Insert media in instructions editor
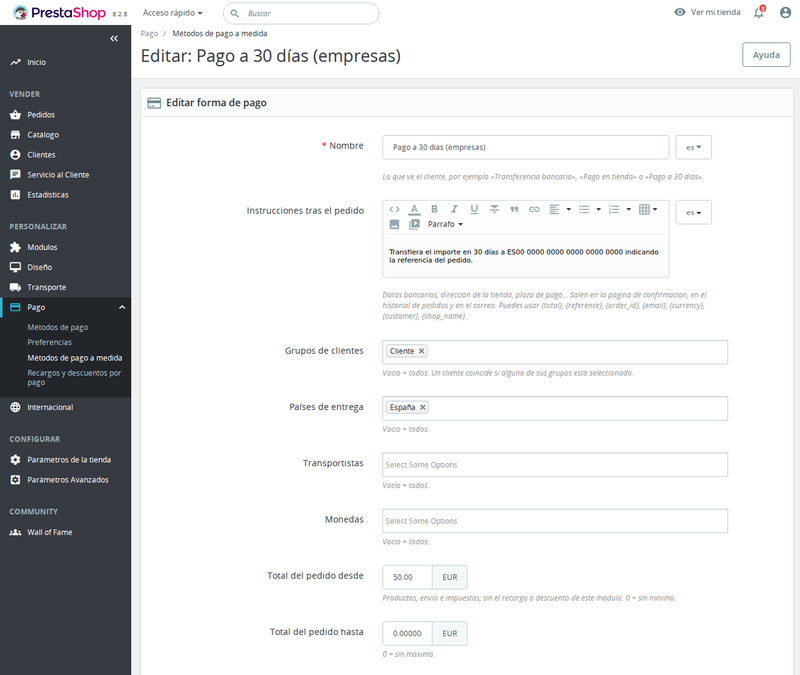Screen dimensions: 800x675 pyautogui.click(x=414, y=224)
